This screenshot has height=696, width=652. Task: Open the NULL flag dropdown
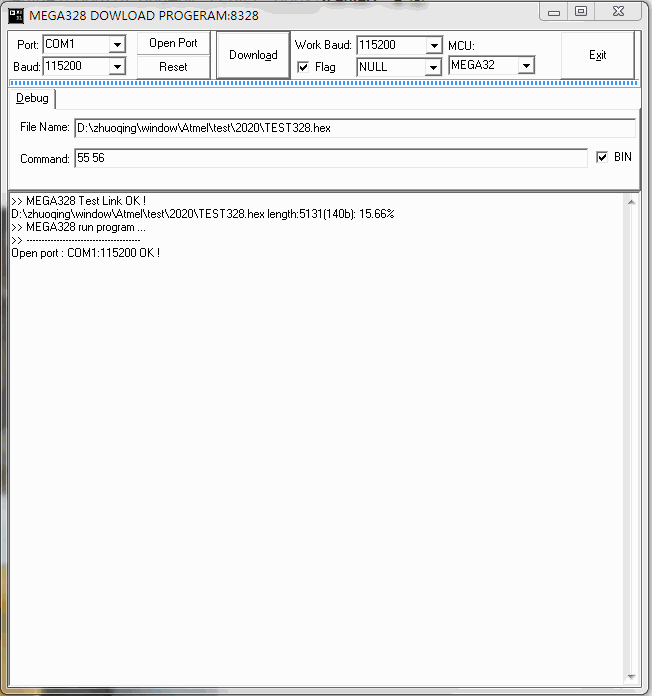tap(433, 67)
